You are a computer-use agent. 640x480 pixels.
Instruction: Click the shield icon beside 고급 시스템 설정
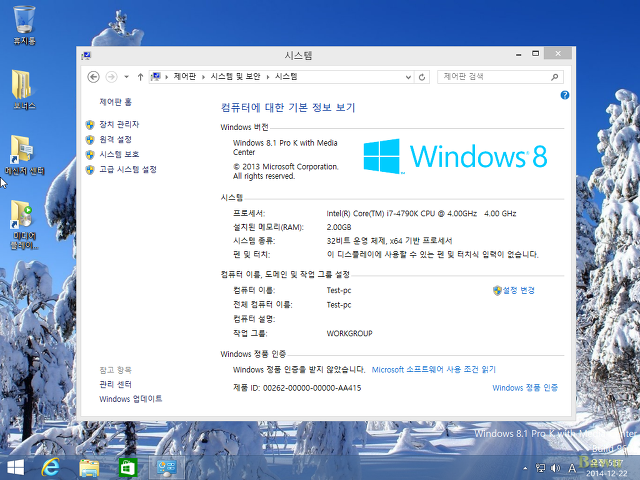click(90, 169)
